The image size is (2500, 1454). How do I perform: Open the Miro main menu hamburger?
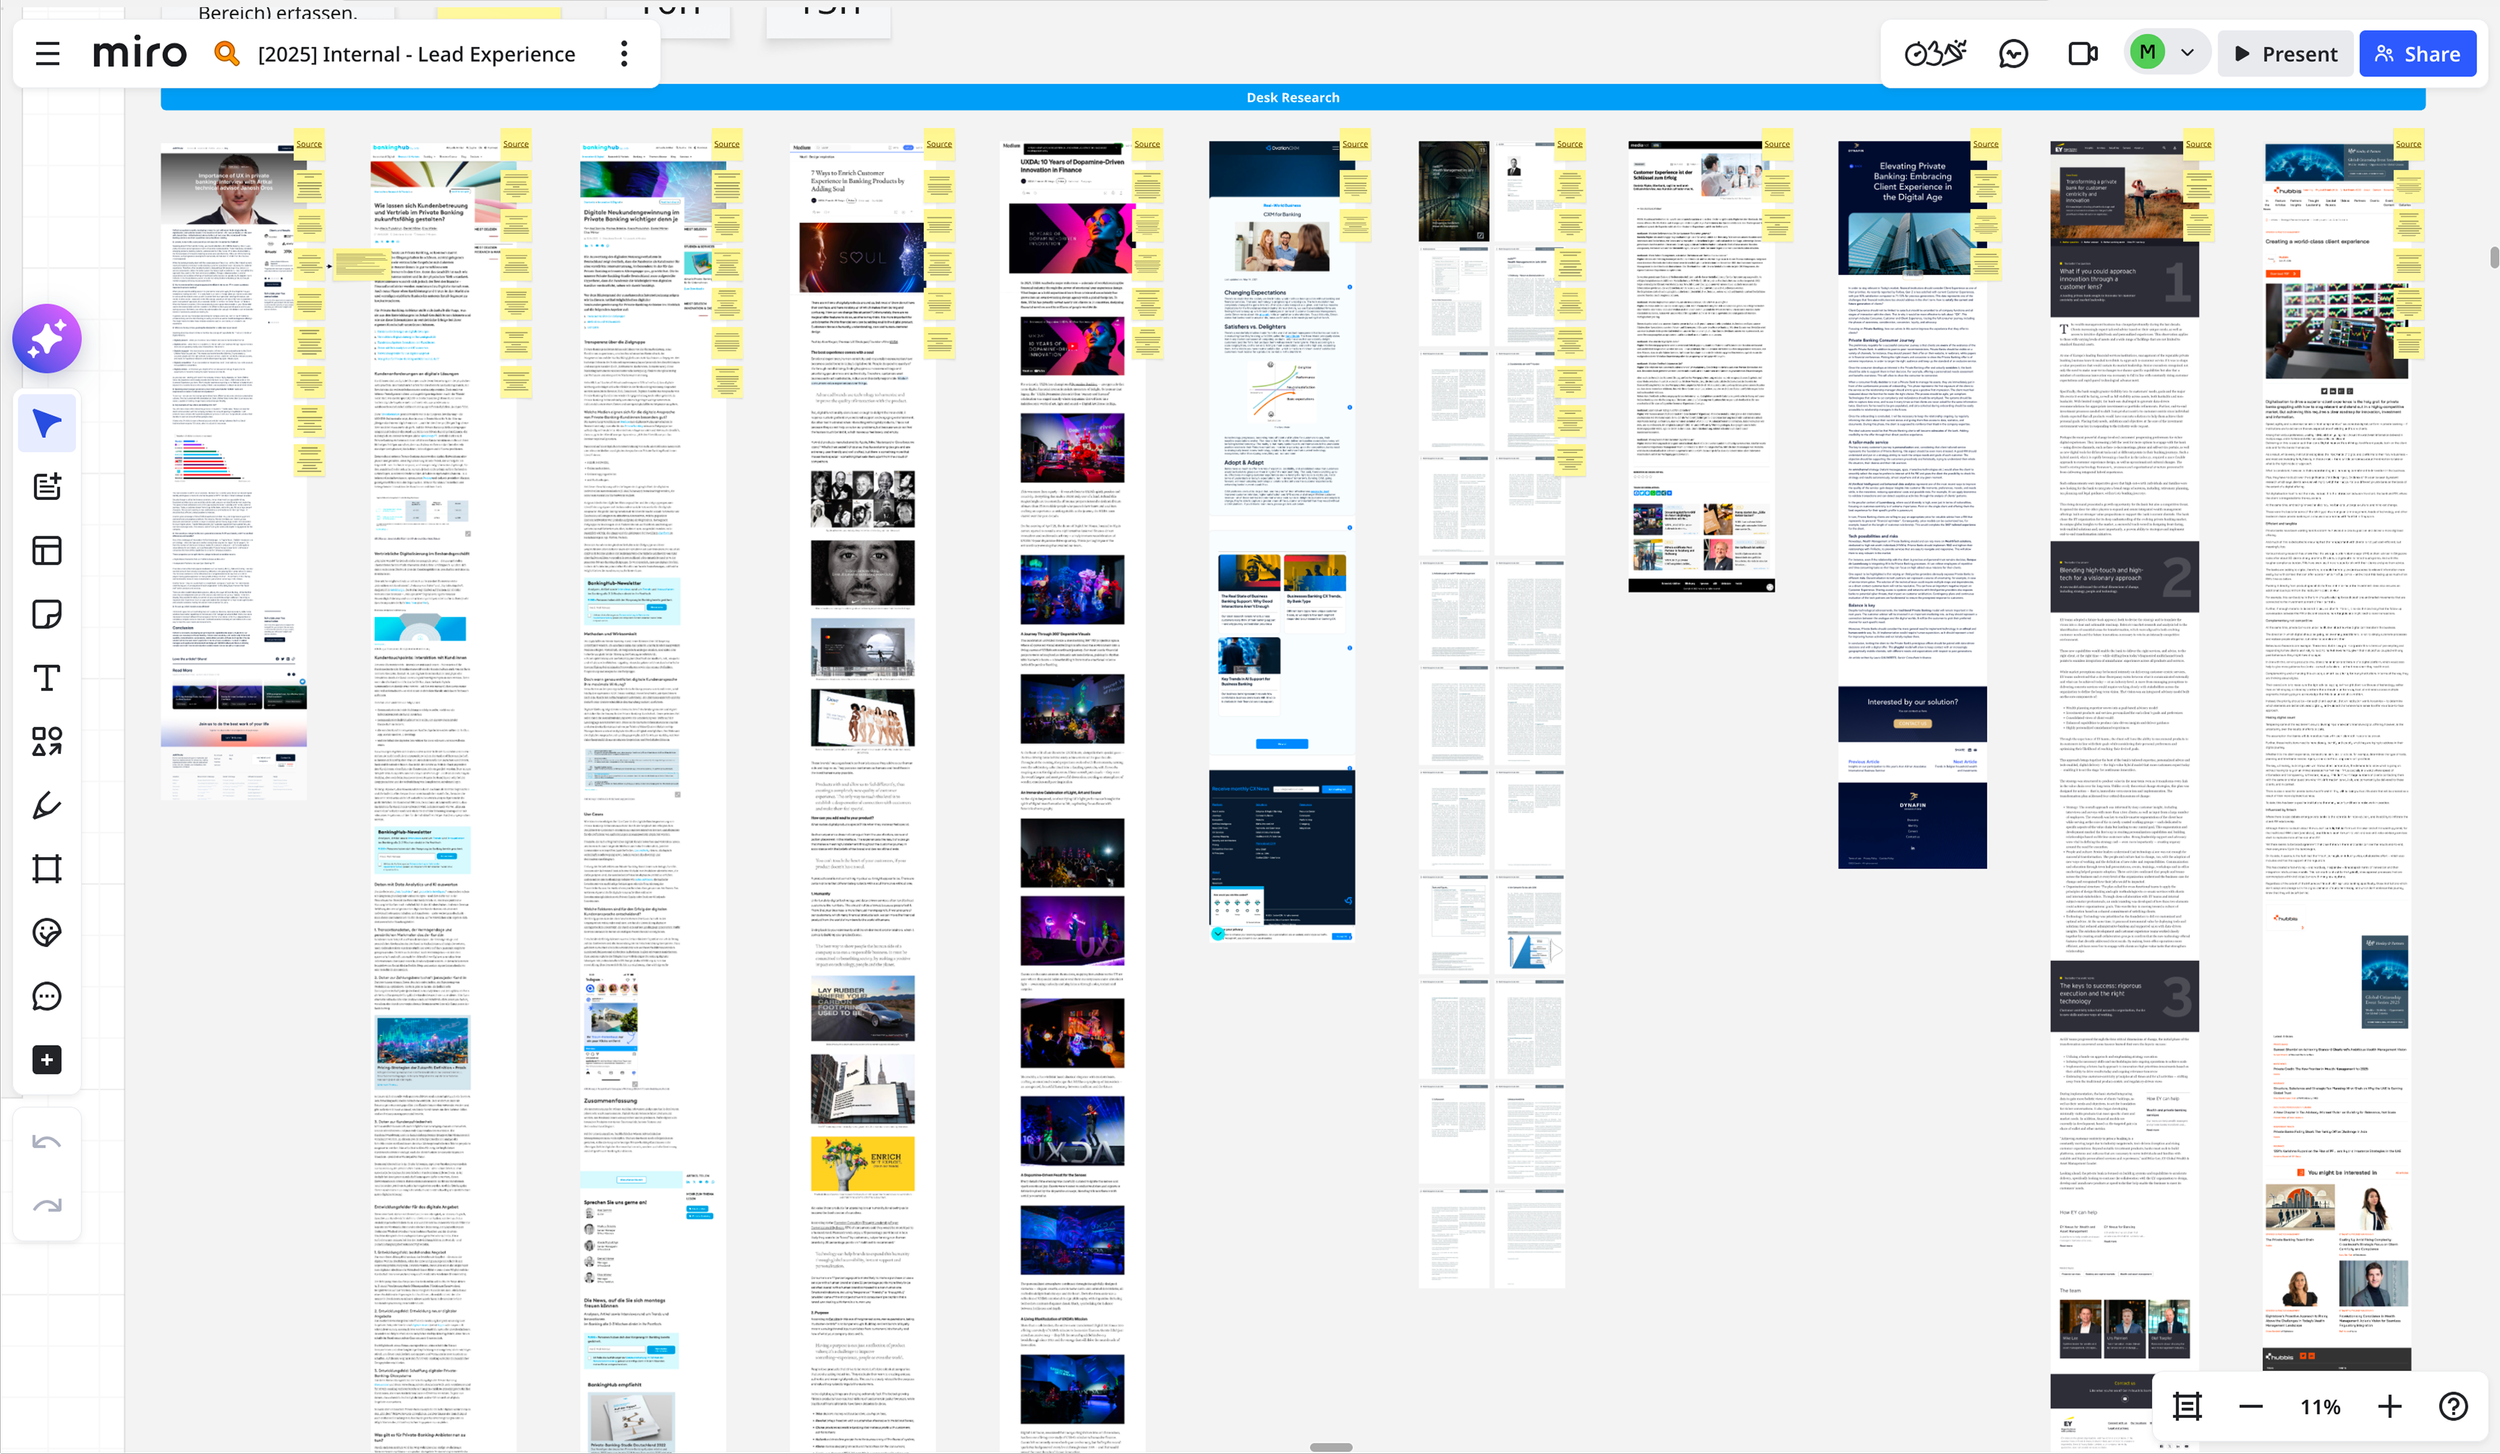click(47, 54)
